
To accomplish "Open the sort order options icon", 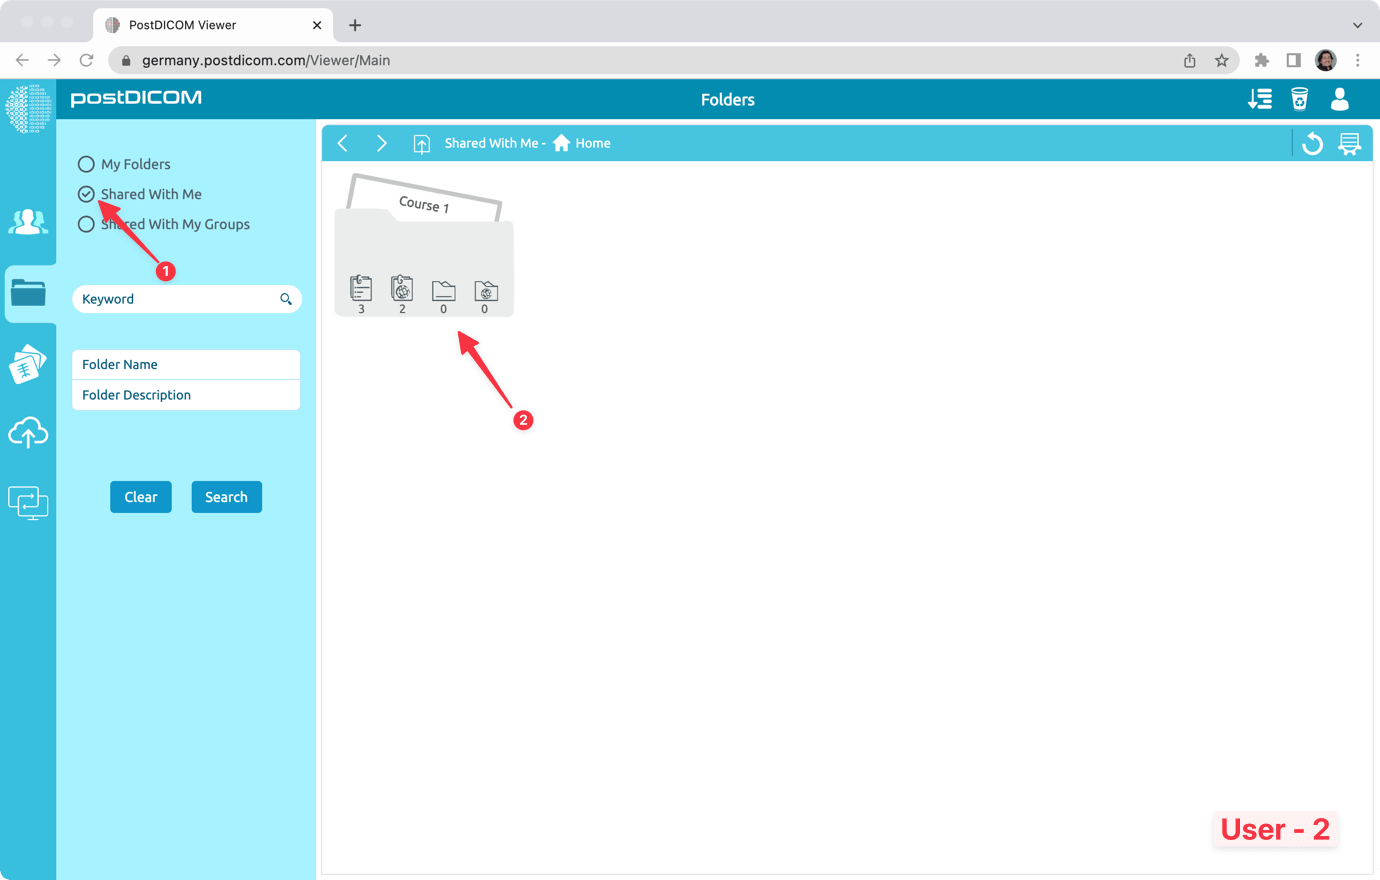I will click(1260, 99).
